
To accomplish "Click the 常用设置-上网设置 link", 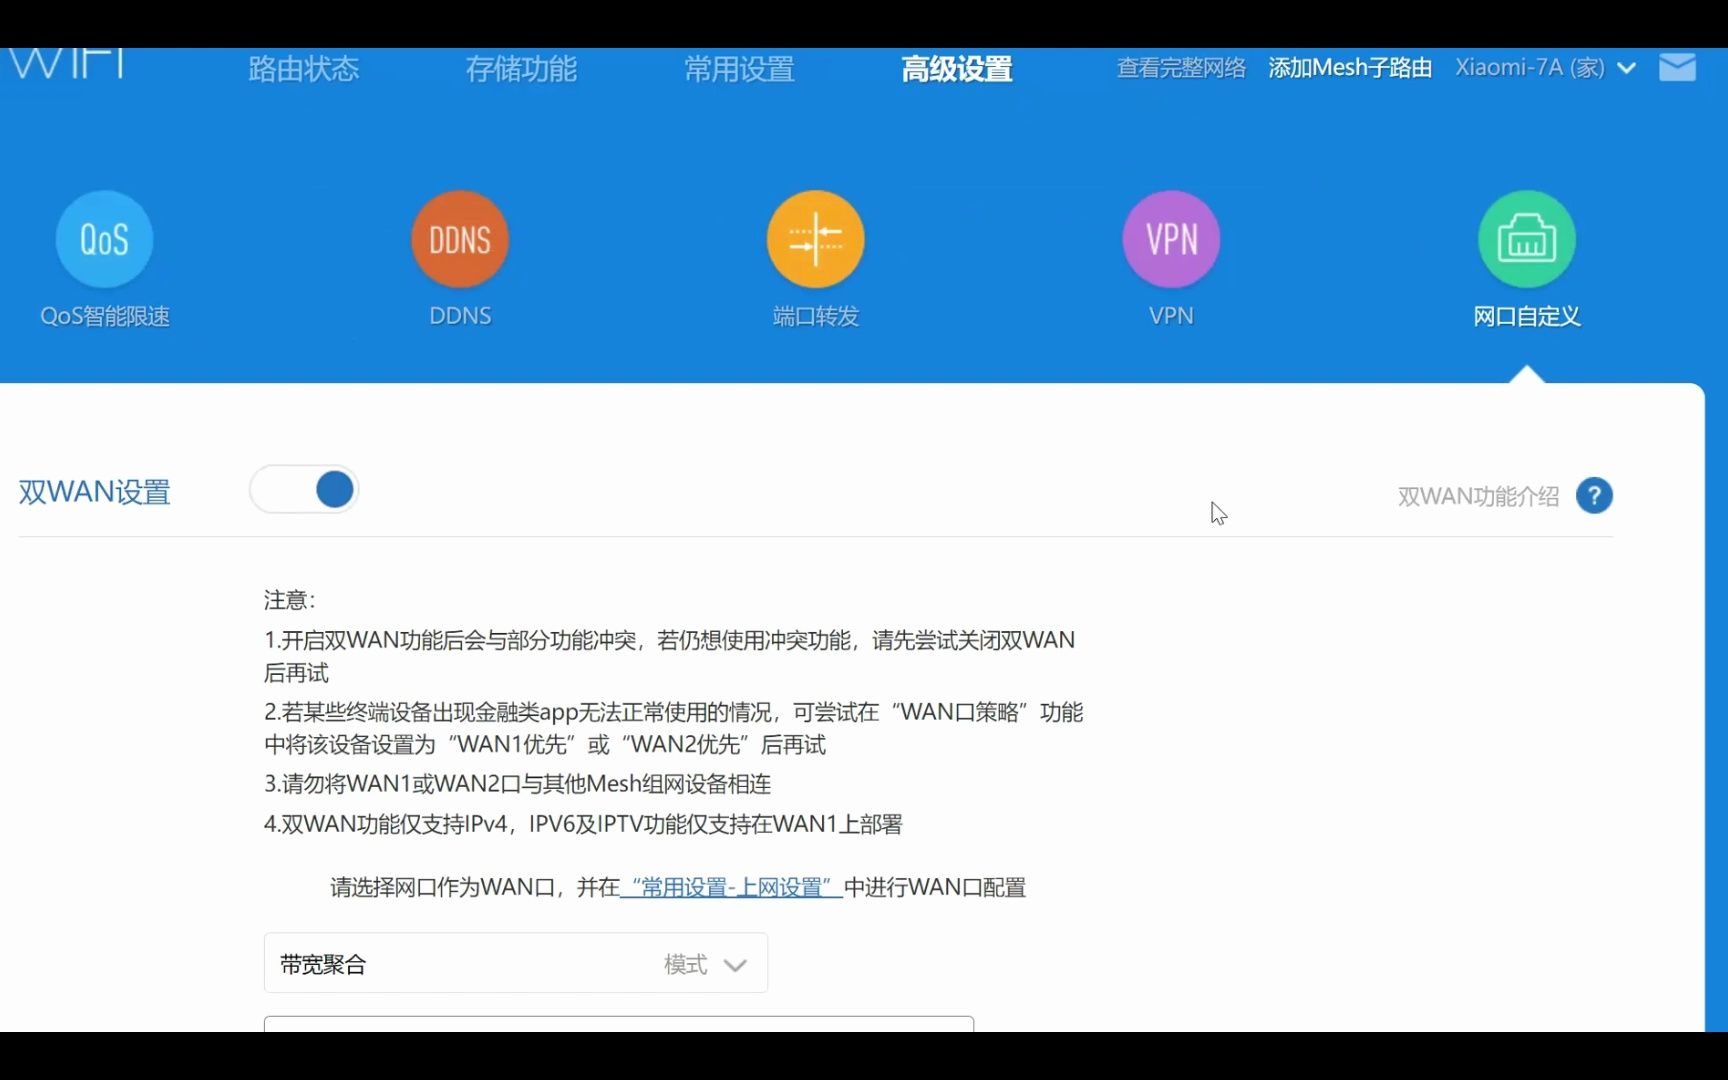I will point(731,887).
